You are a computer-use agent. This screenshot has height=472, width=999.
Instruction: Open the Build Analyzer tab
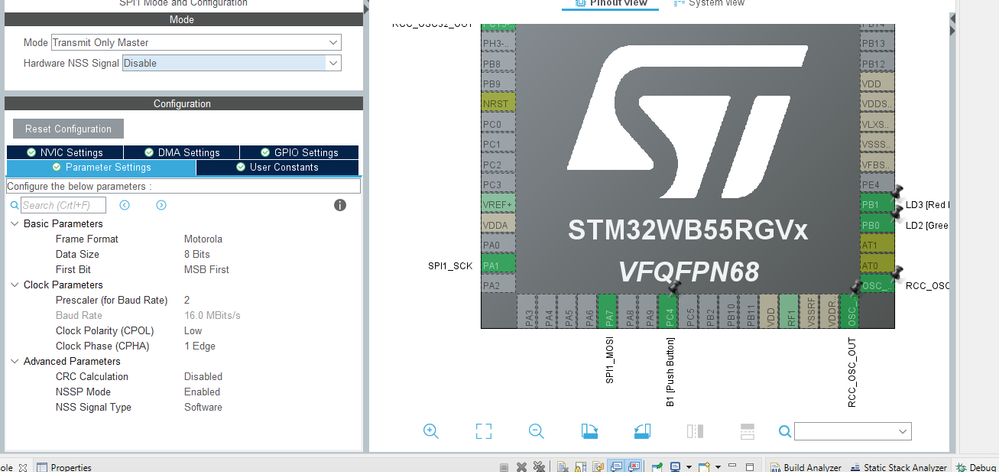click(806, 467)
